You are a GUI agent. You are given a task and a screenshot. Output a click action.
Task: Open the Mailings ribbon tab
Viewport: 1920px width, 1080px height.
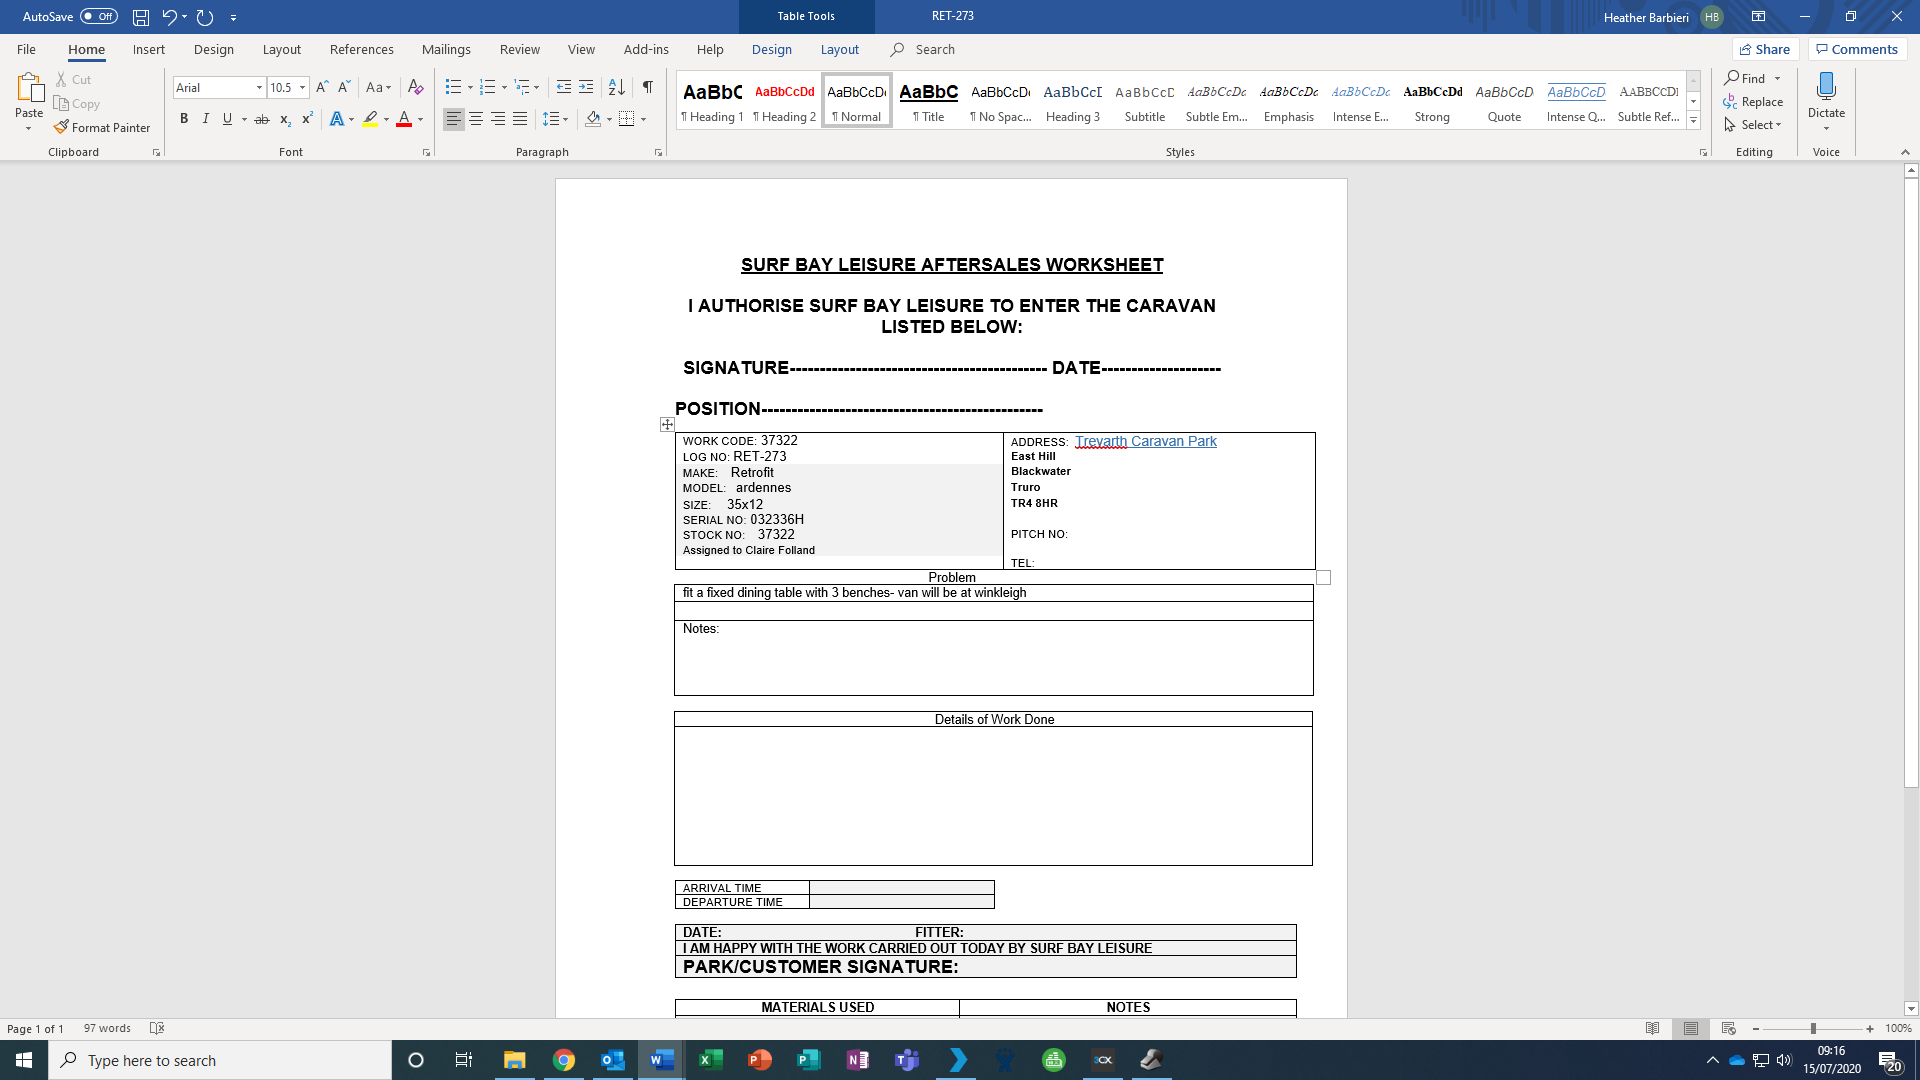[x=446, y=49]
